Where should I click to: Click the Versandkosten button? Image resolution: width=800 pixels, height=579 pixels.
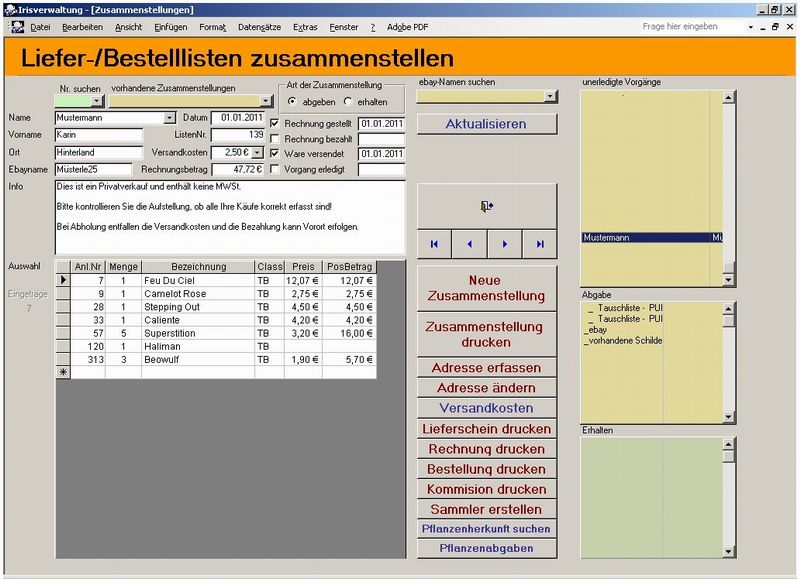pos(487,408)
